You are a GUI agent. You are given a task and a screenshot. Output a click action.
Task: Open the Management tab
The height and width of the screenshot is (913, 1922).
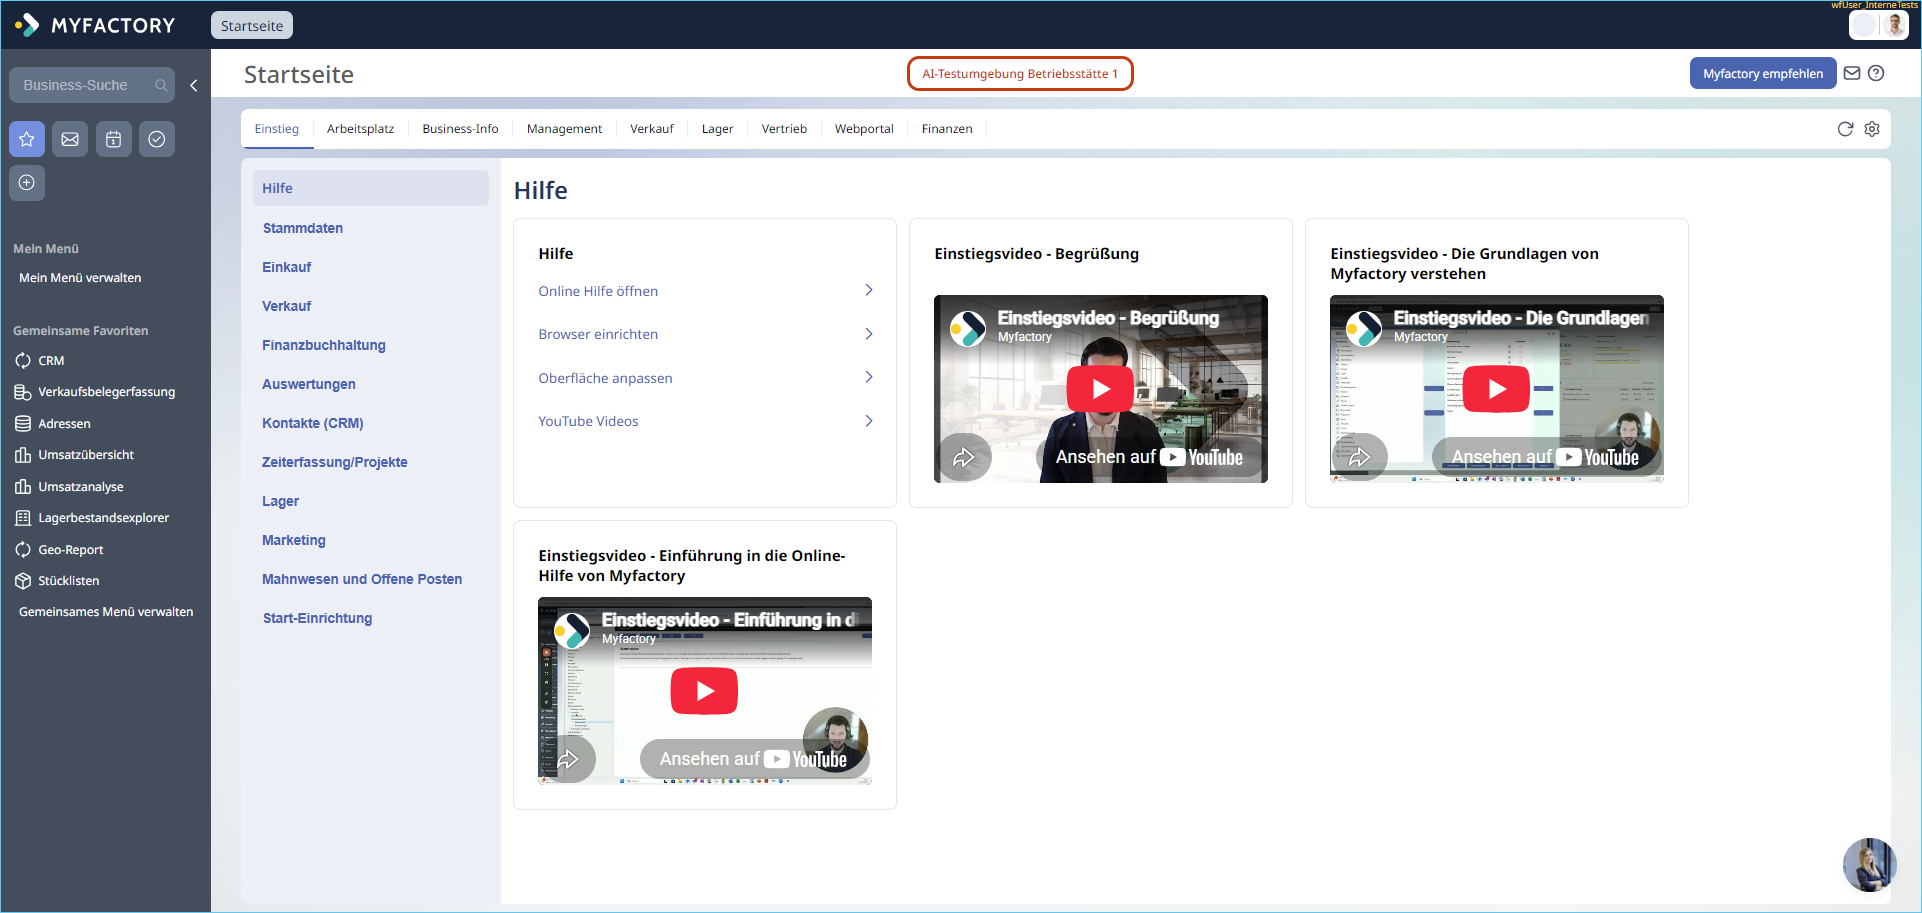click(x=564, y=129)
